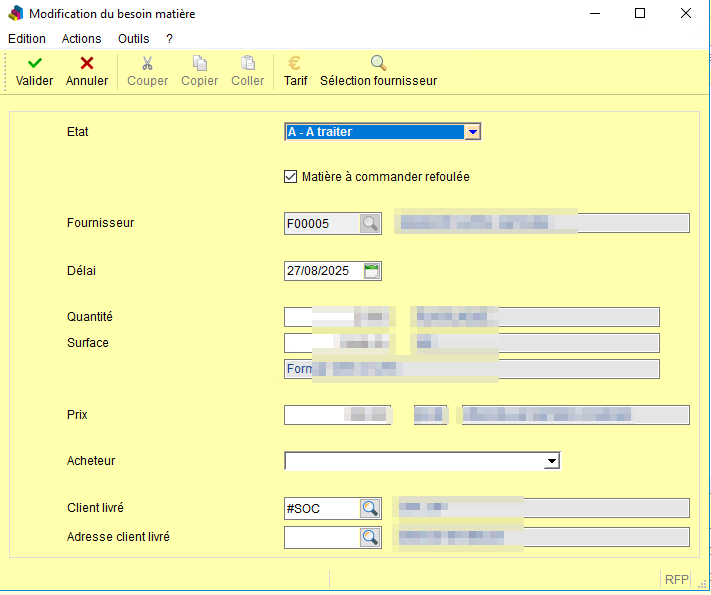Click the lookup icon next to Client livré
Screen dimensions: 711x595
(x=371, y=508)
